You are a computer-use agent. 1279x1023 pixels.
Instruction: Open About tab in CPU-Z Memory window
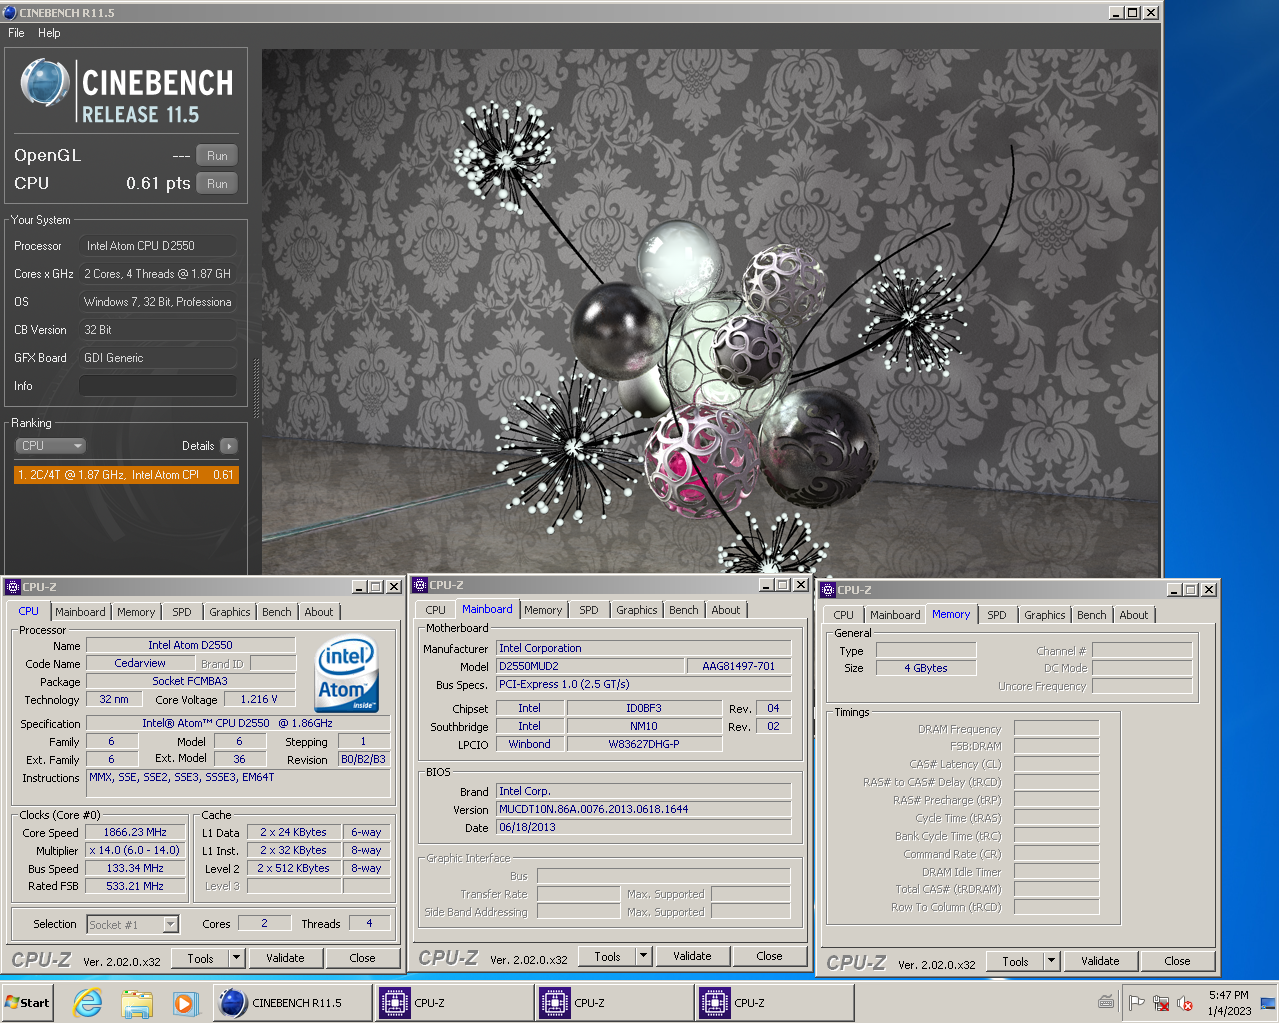point(1134,615)
